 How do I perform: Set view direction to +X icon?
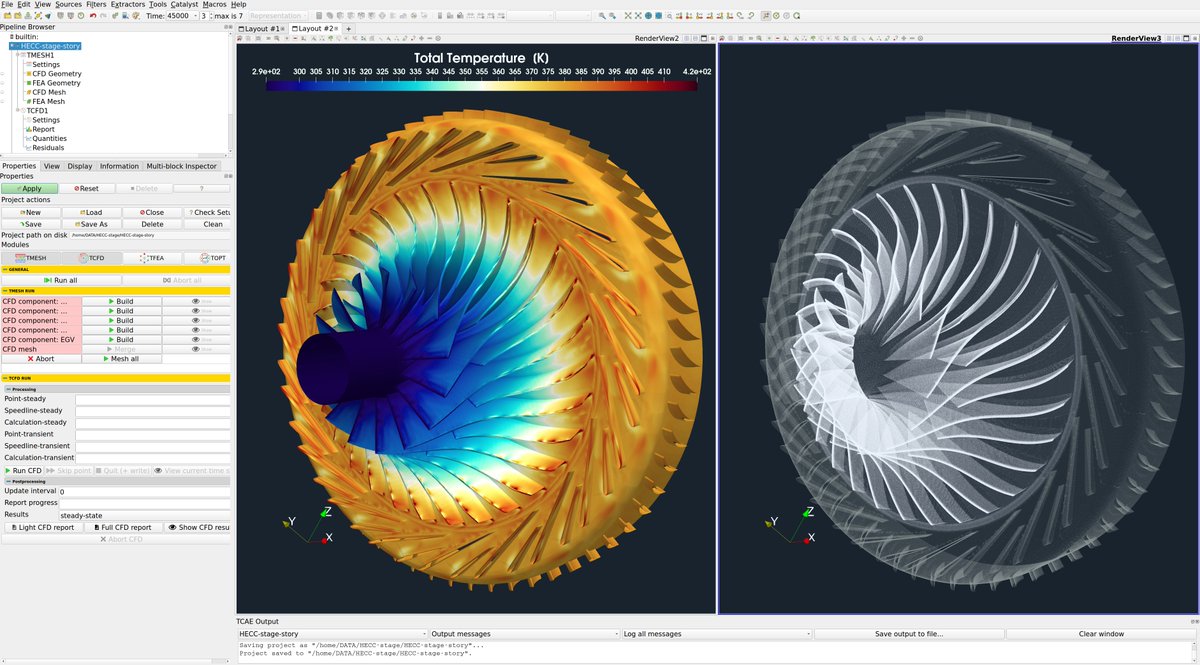point(677,17)
